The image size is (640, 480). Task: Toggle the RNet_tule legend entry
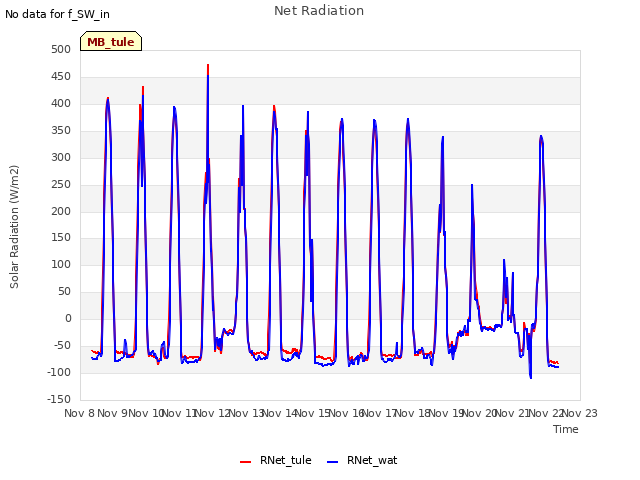click(x=276, y=460)
